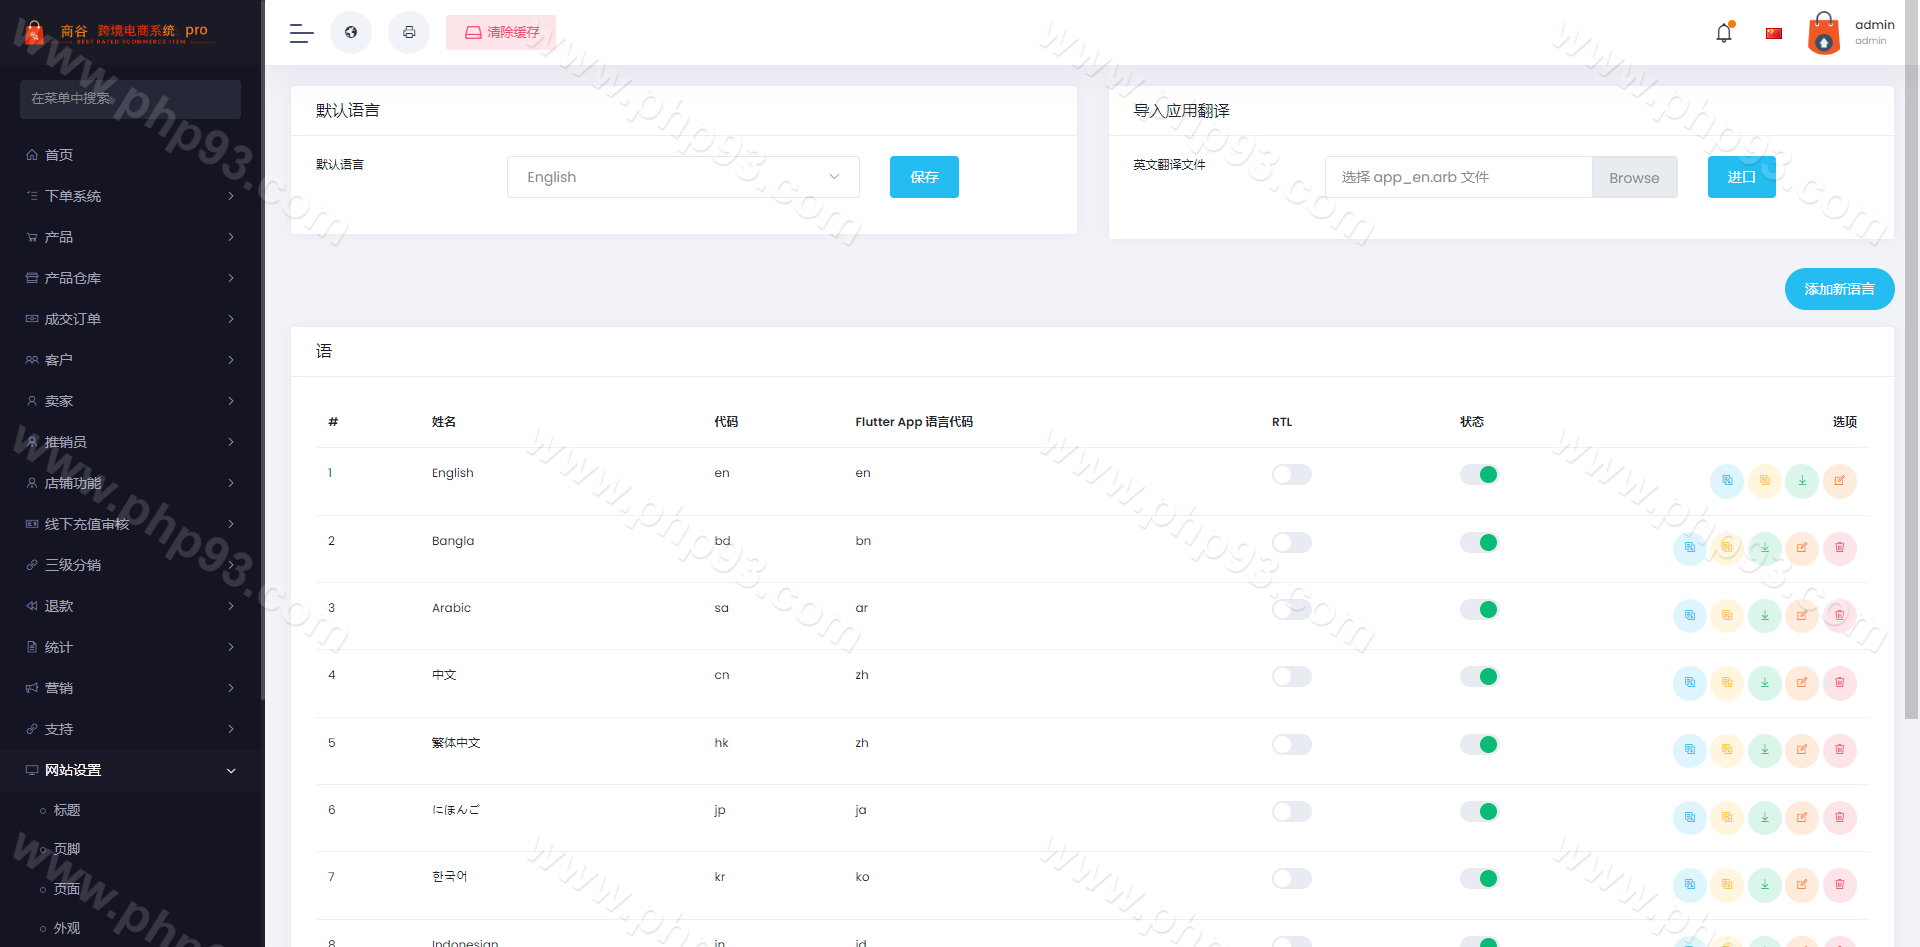Click the 清除缓存 button
This screenshot has height=947, width=1920.
click(501, 33)
